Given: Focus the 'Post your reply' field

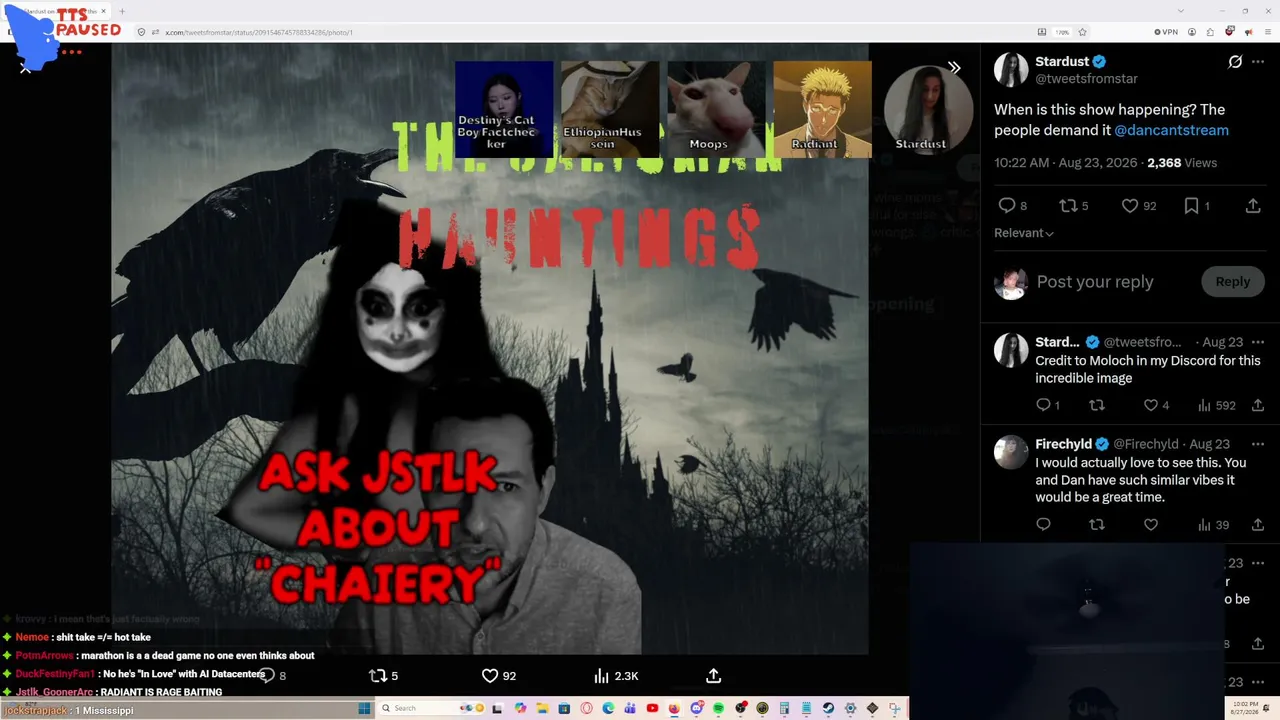Looking at the screenshot, I should [1095, 282].
